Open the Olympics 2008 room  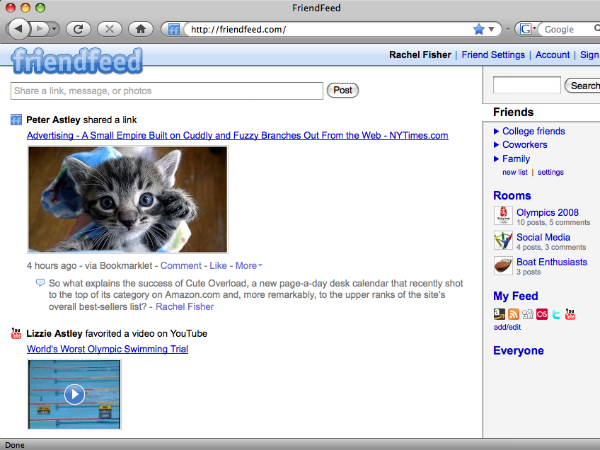tap(547, 212)
